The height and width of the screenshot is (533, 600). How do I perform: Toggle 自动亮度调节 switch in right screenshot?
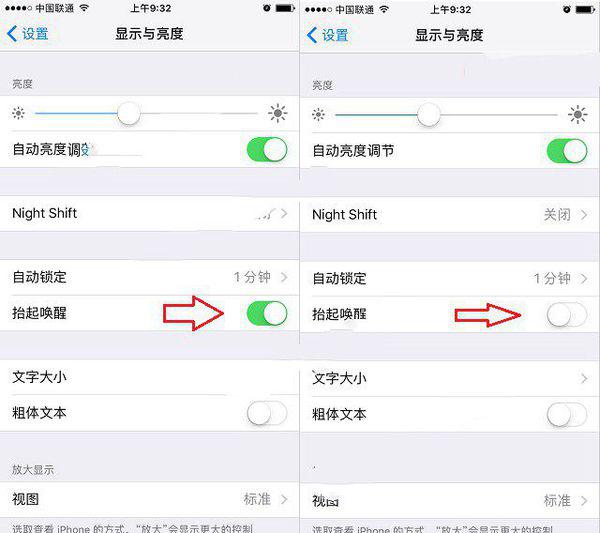567,151
